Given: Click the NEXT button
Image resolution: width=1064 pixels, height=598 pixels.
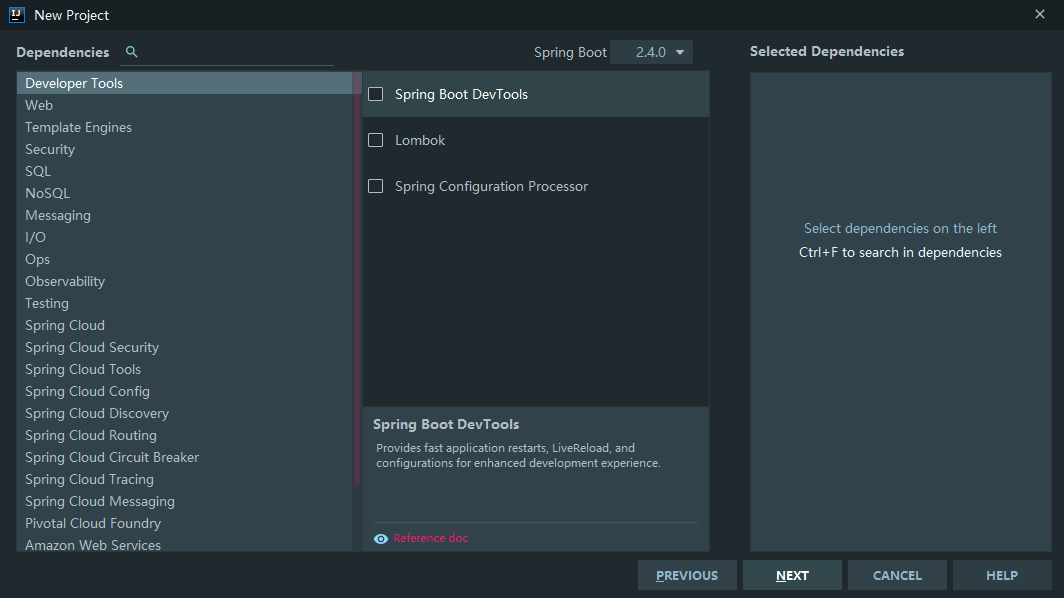Looking at the screenshot, I should (x=792, y=575).
